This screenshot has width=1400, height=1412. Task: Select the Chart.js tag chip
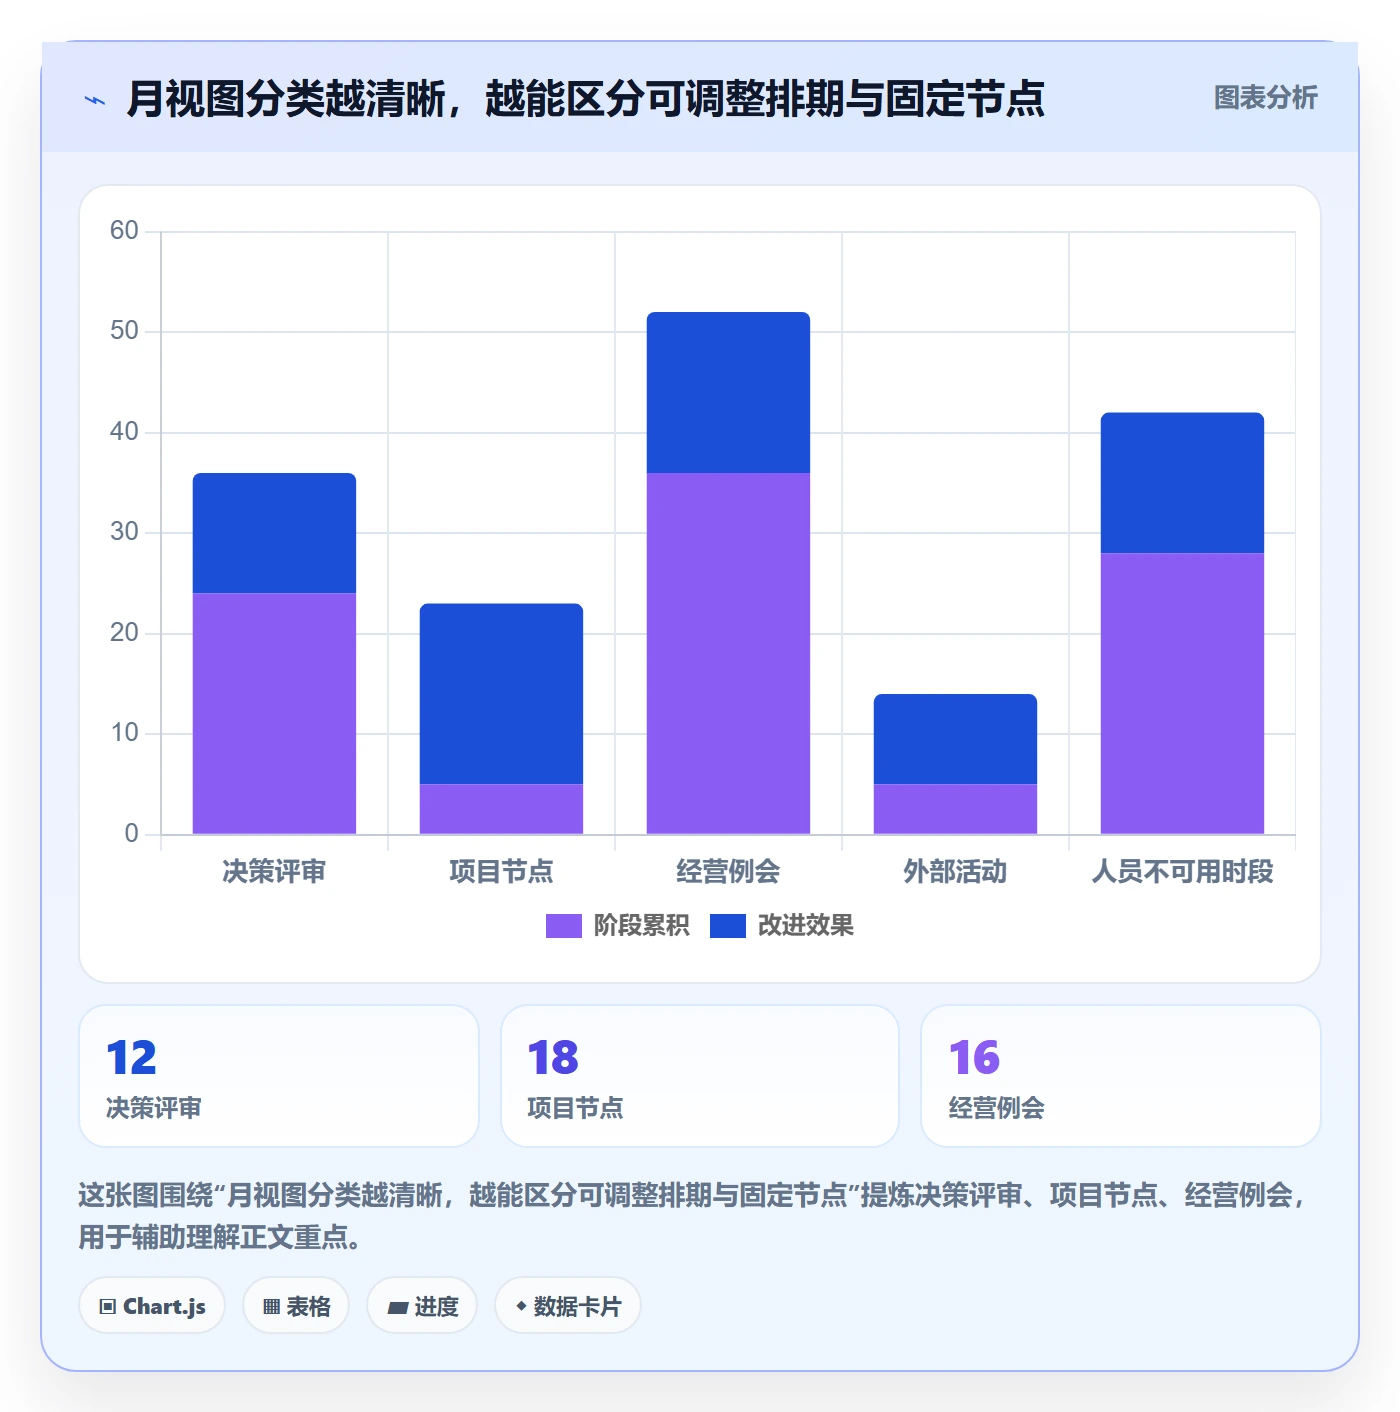152,1306
